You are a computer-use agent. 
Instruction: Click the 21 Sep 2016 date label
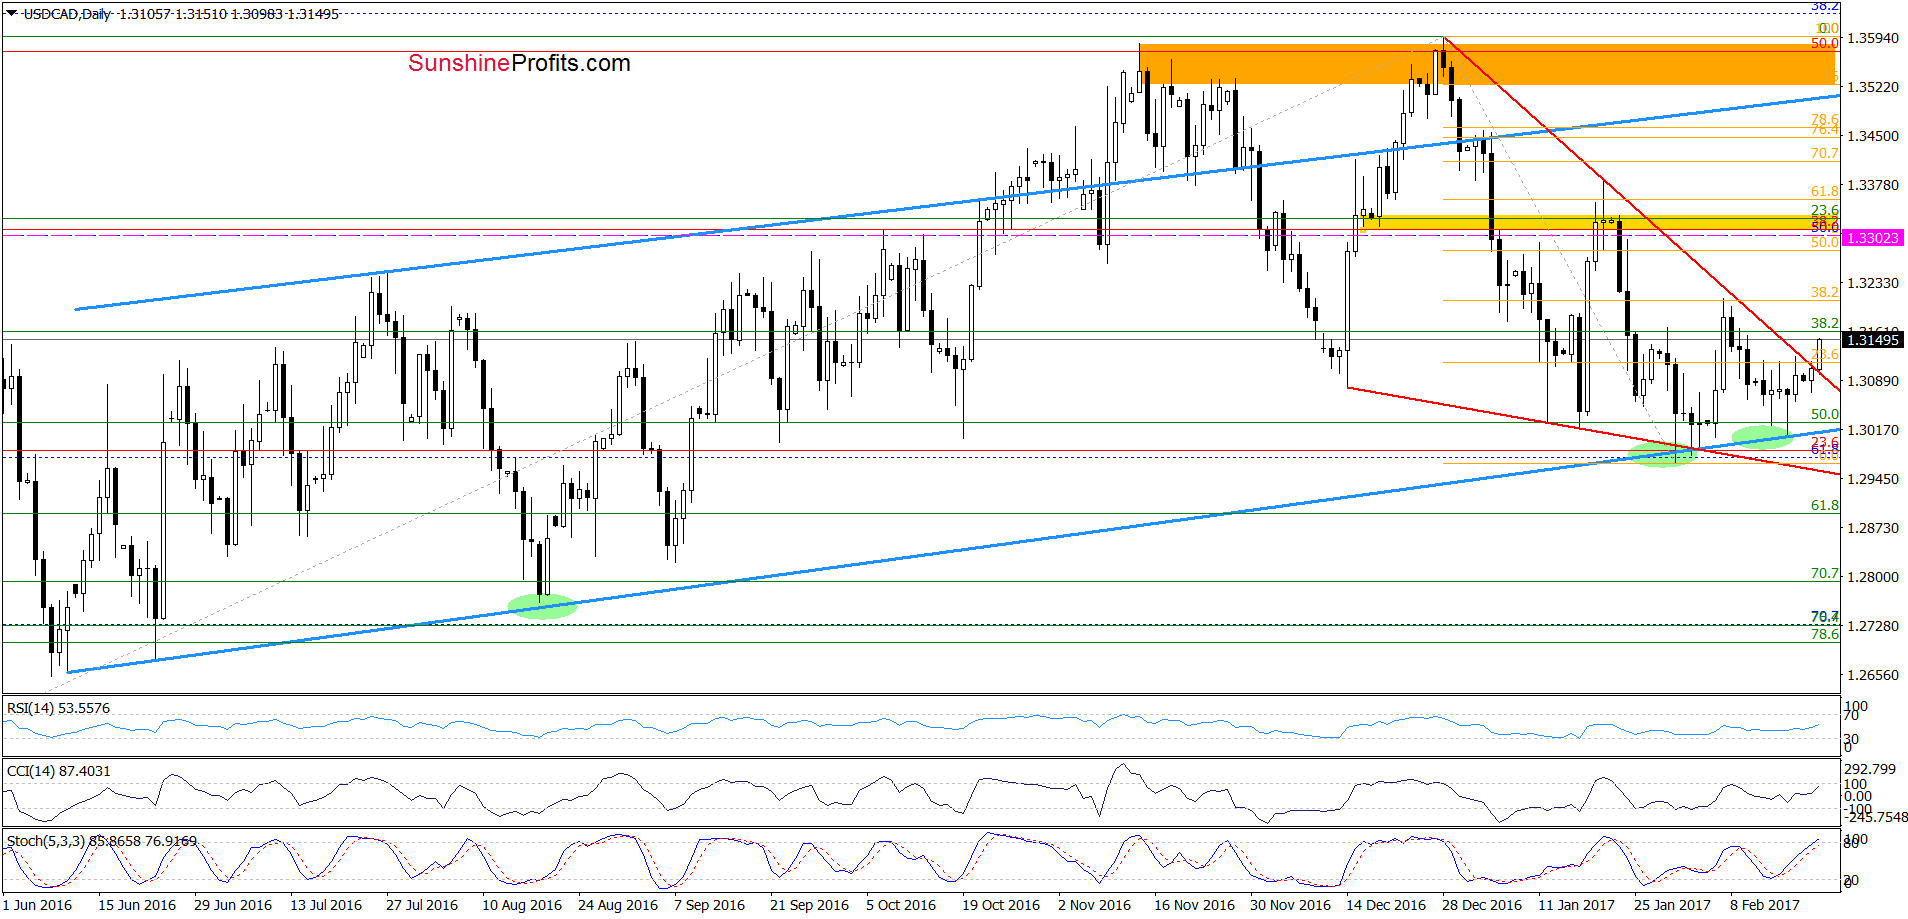click(x=809, y=905)
